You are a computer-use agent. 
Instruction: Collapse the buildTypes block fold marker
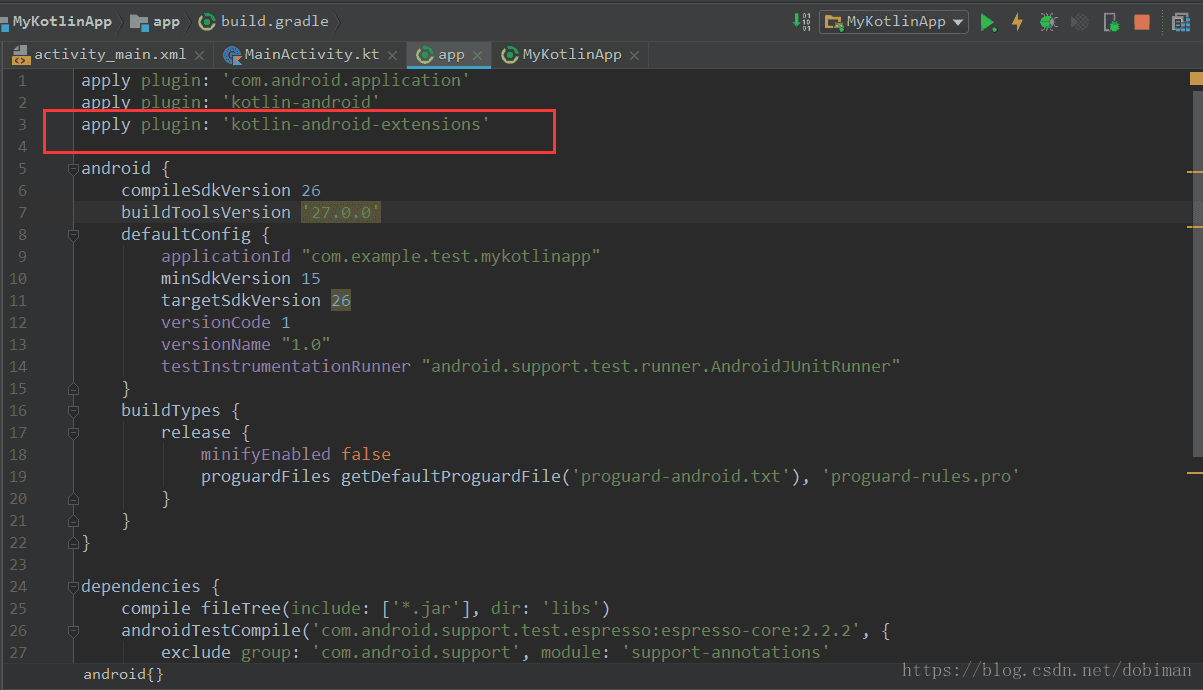[x=73, y=411]
